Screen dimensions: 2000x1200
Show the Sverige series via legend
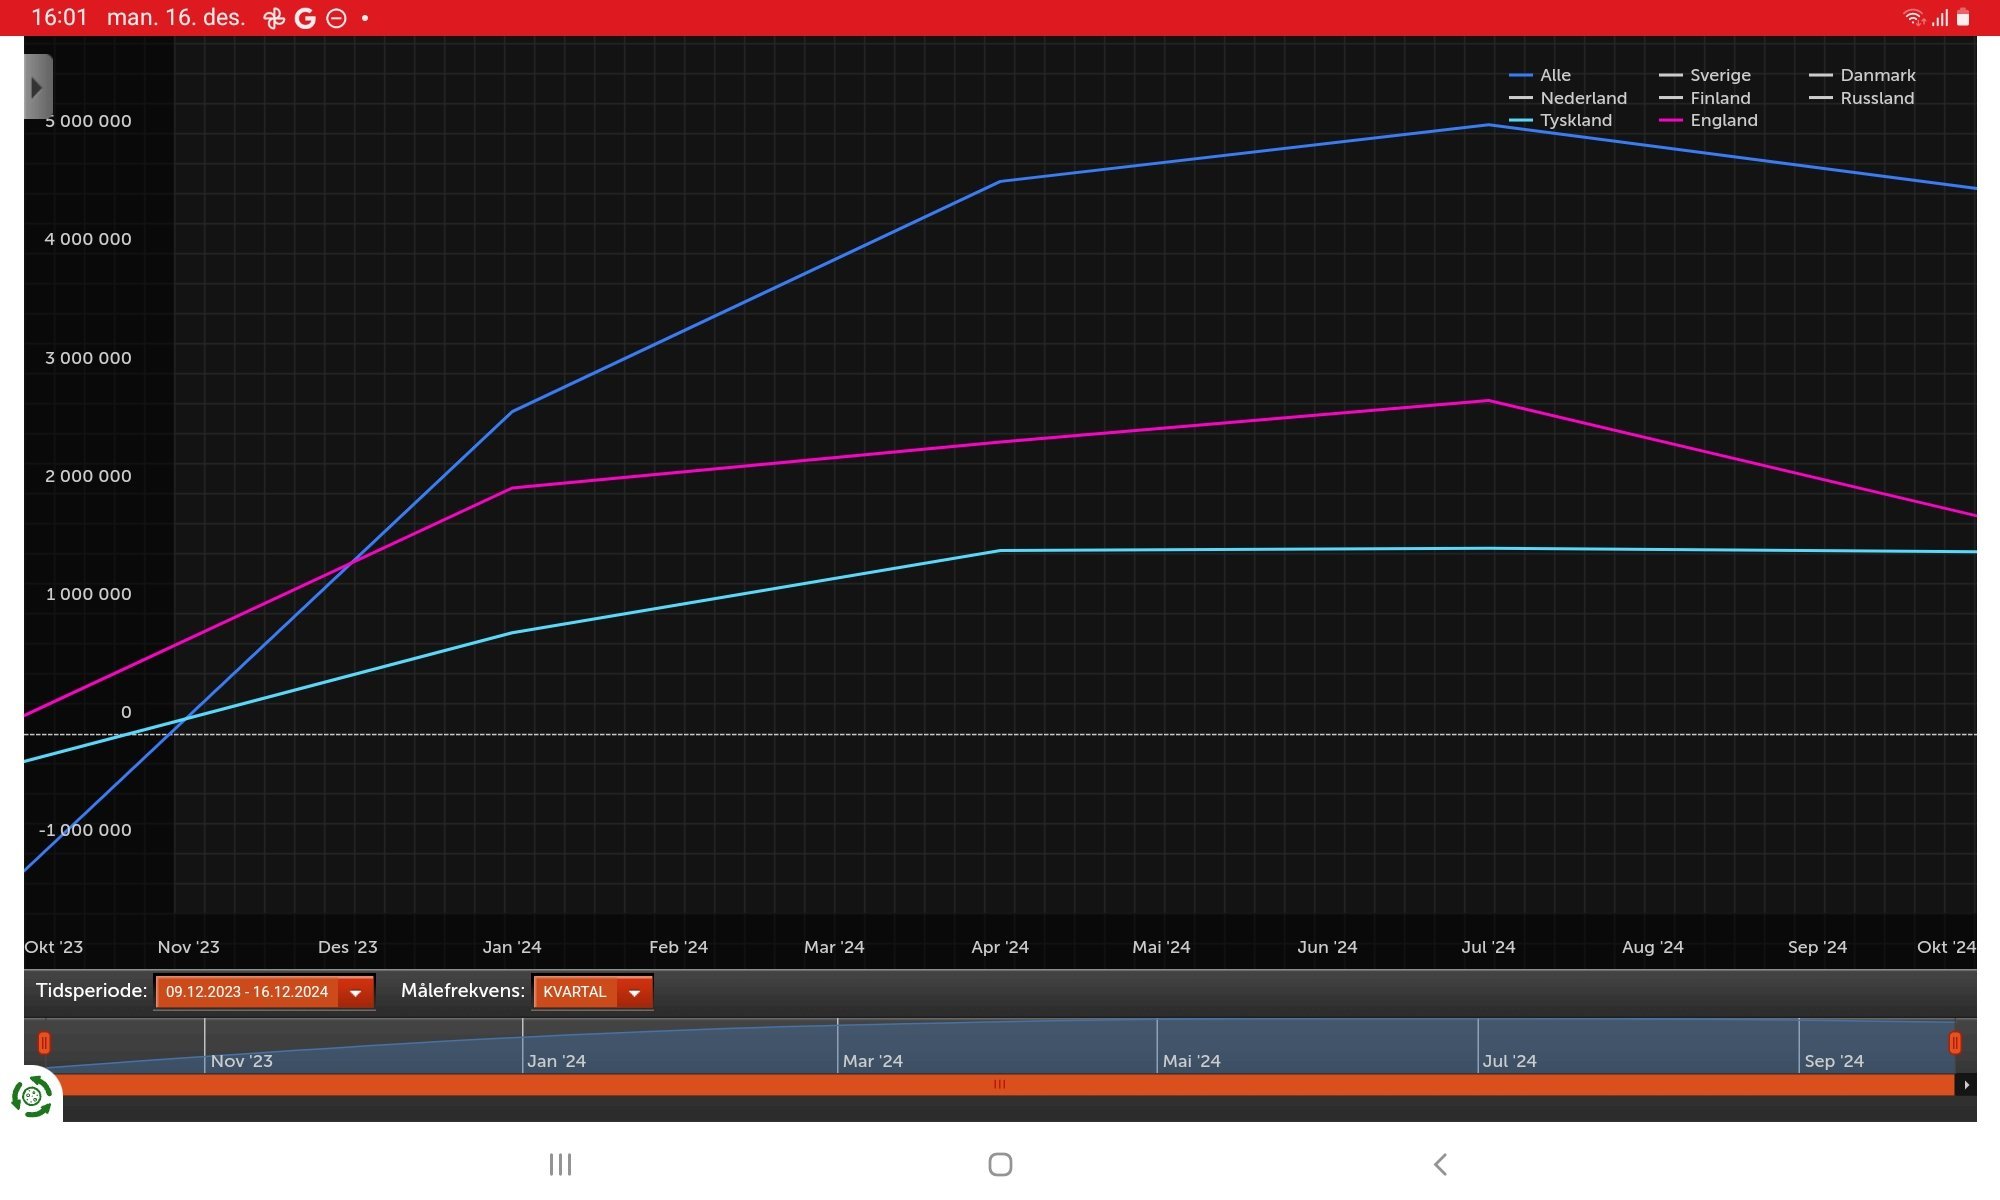[1705, 75]
